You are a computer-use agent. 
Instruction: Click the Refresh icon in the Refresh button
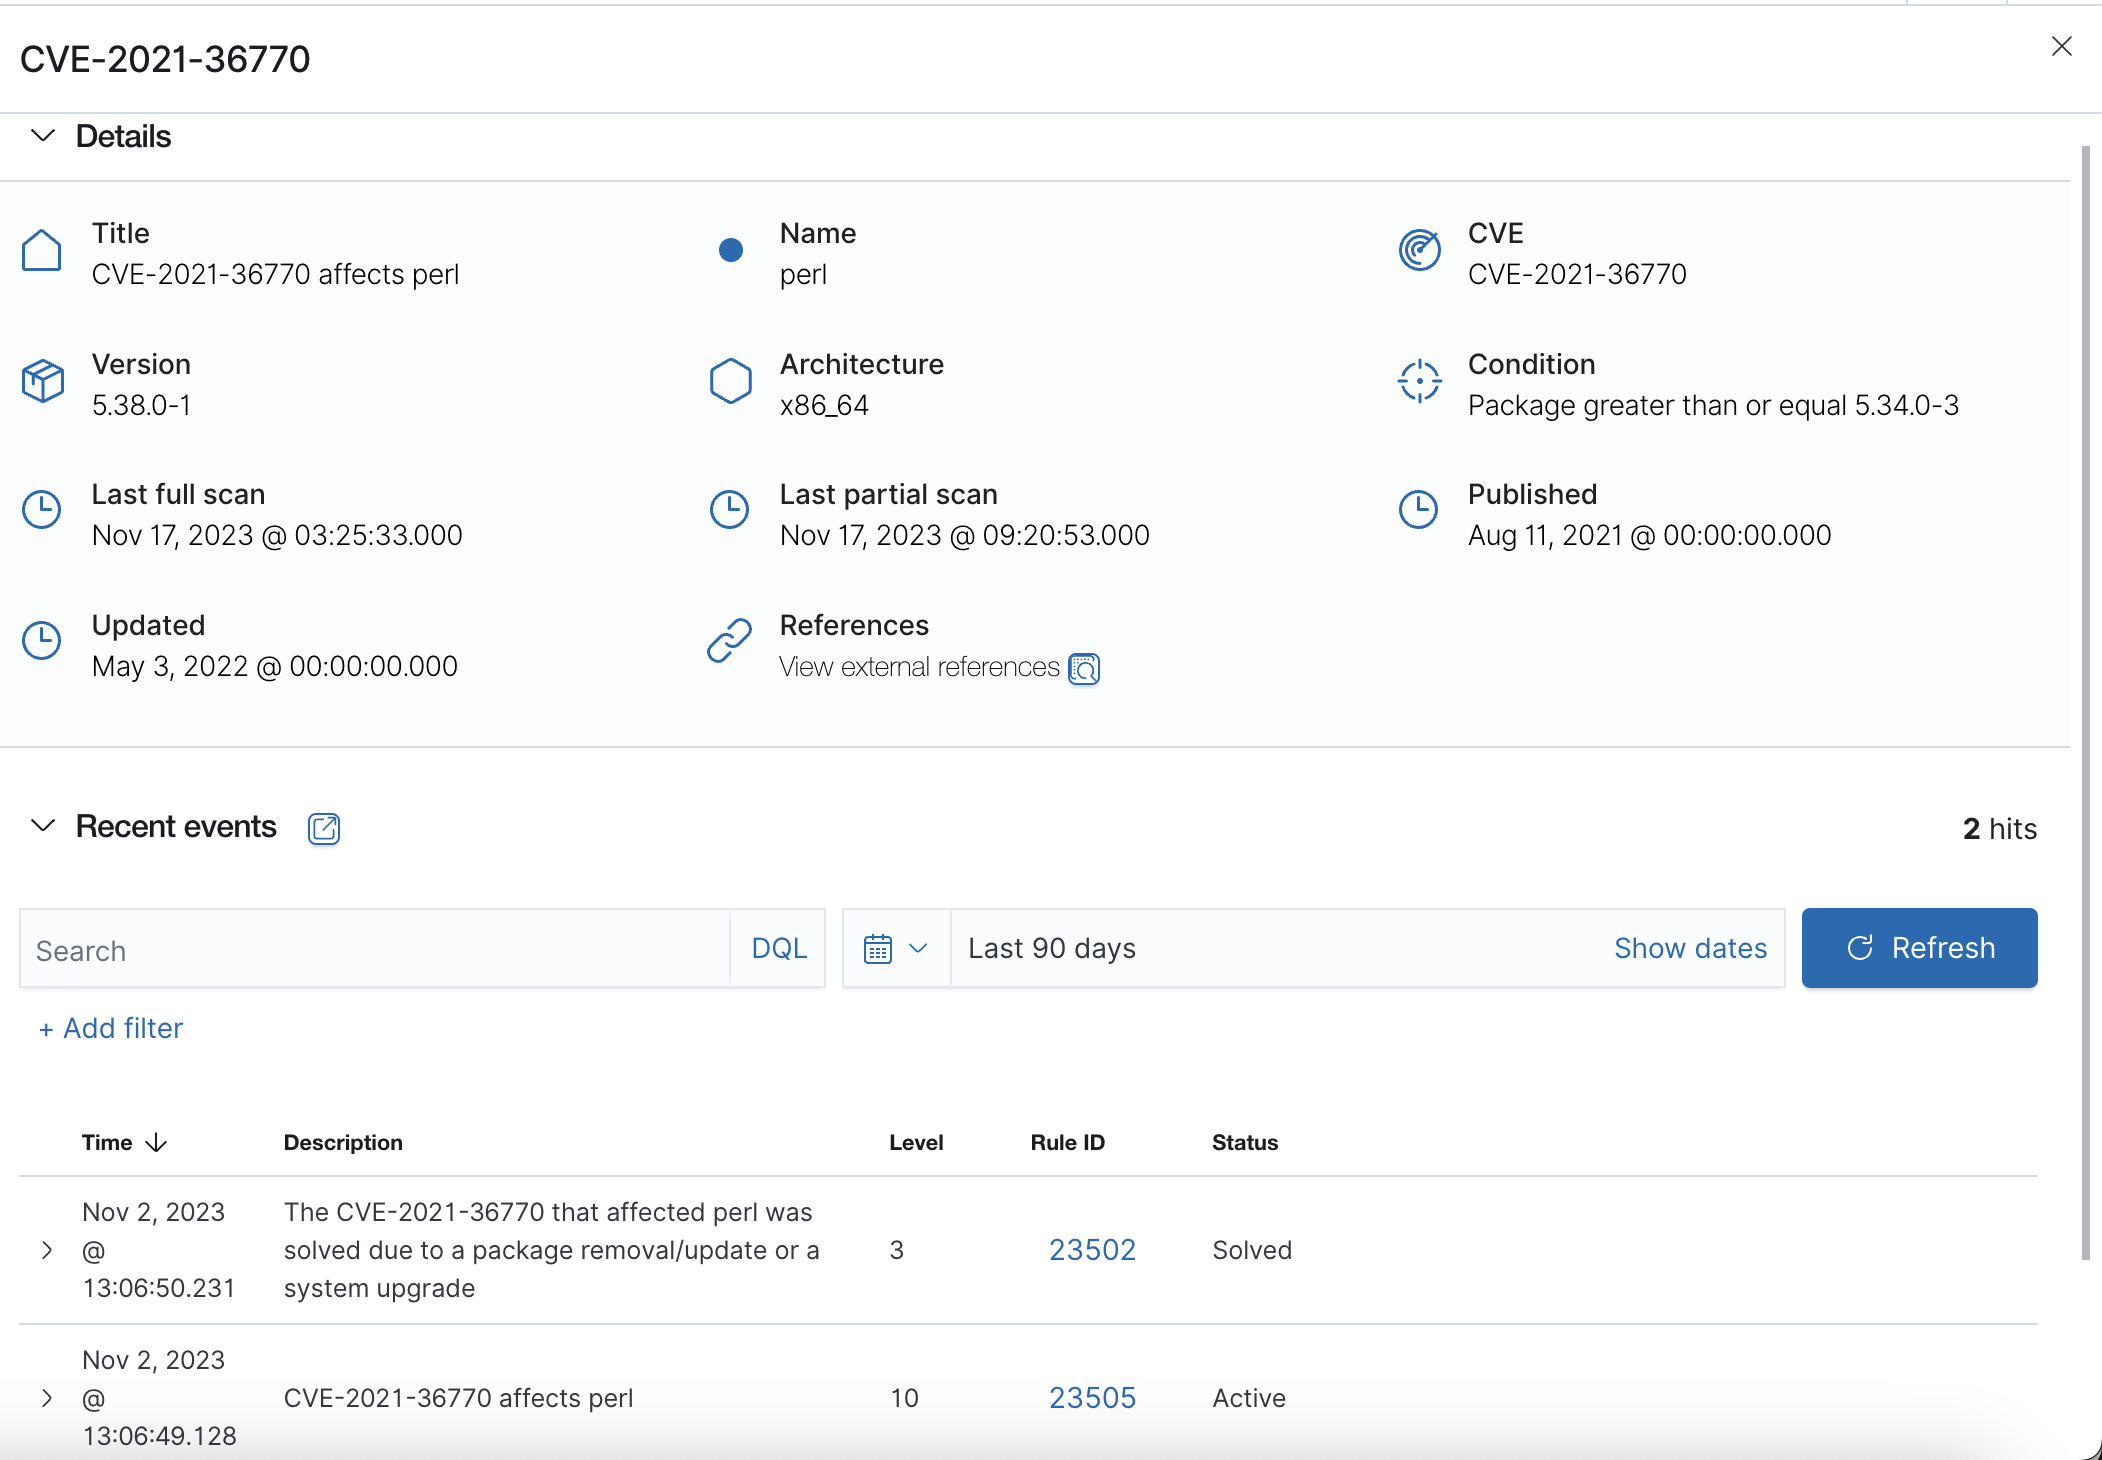coord(1858,947)
